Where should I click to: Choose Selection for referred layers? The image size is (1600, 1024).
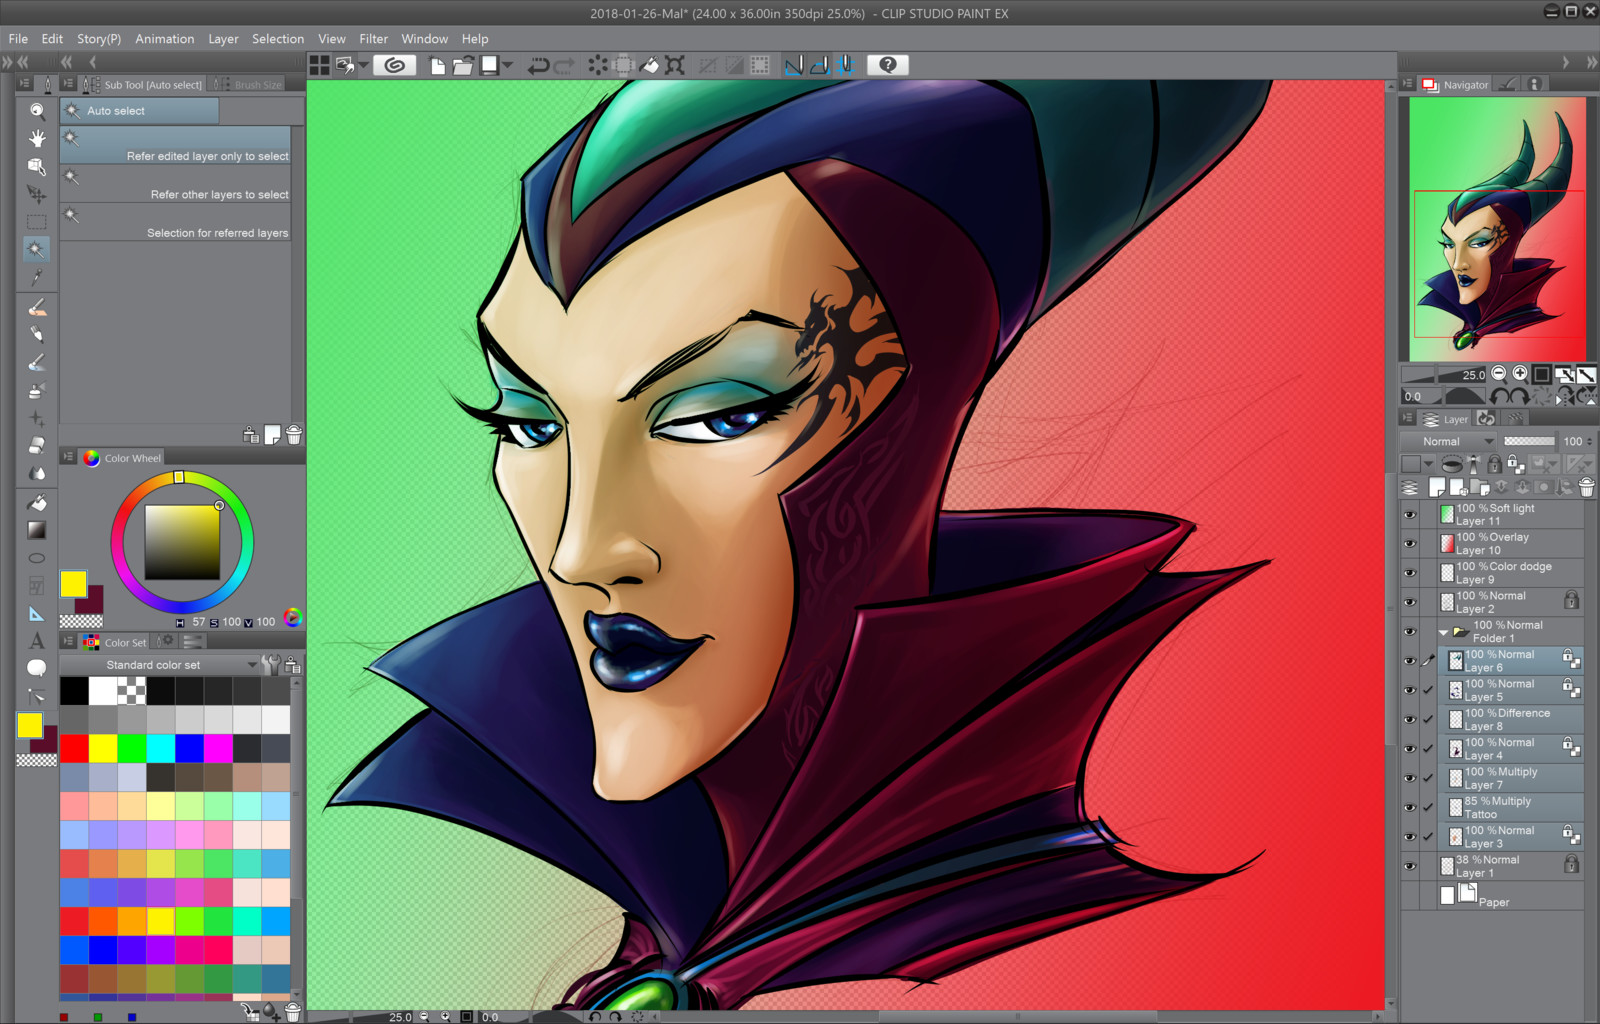pyautogui.click(x=176, y=222)
